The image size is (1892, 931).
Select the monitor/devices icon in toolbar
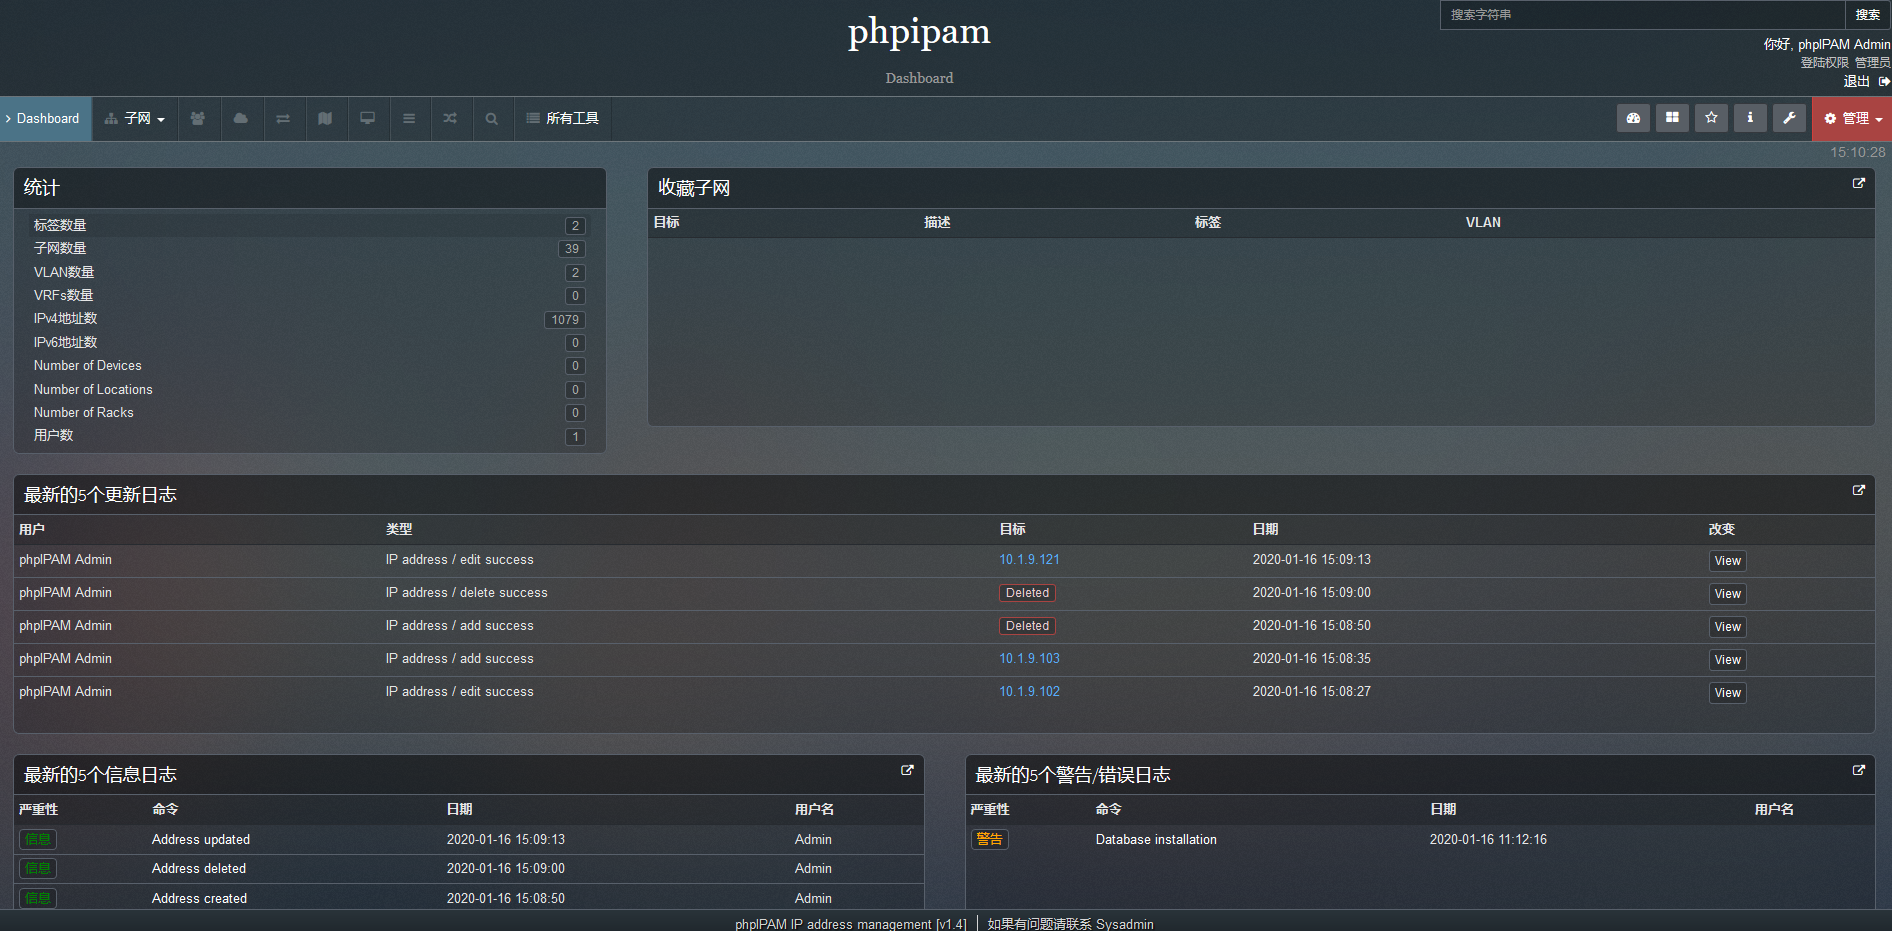click(x=368, y=118)
